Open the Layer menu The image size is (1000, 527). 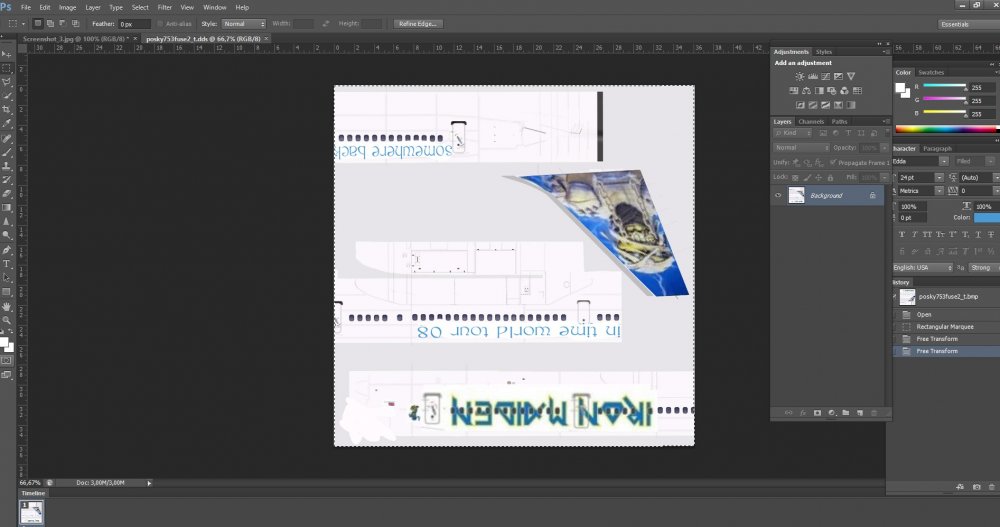pos(93,8)
